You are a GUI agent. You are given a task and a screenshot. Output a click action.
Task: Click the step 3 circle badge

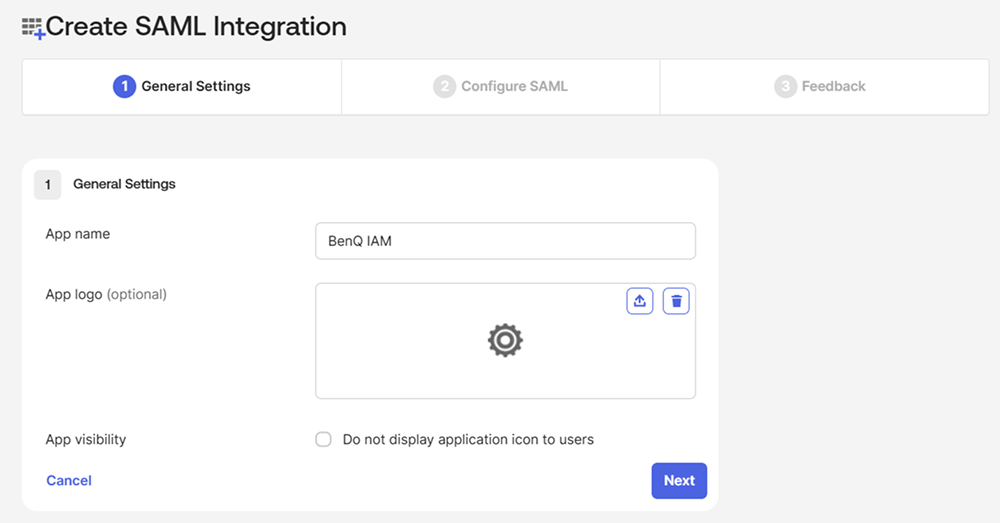pos(786,86)
